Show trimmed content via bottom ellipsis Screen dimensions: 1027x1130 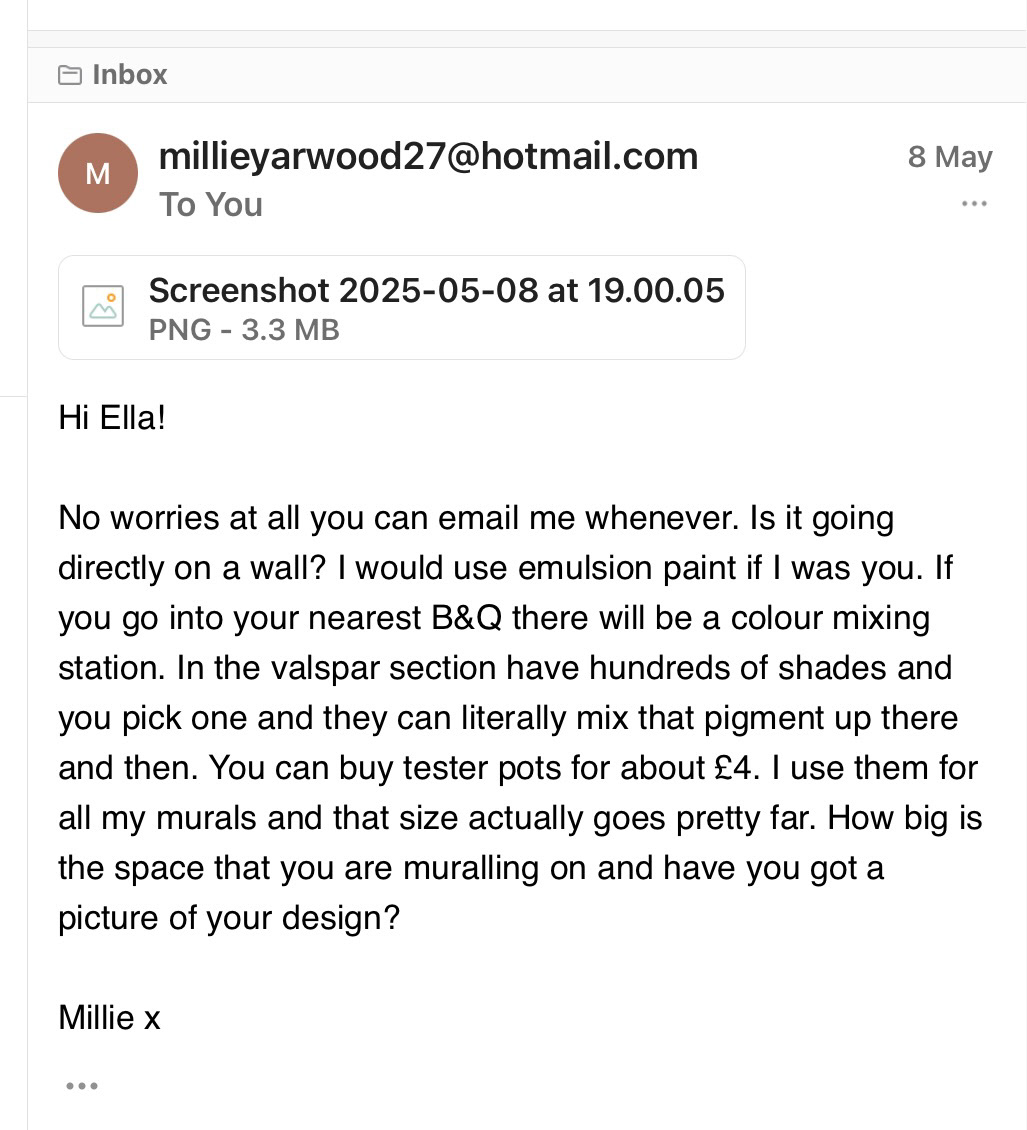coord(81,1086)
